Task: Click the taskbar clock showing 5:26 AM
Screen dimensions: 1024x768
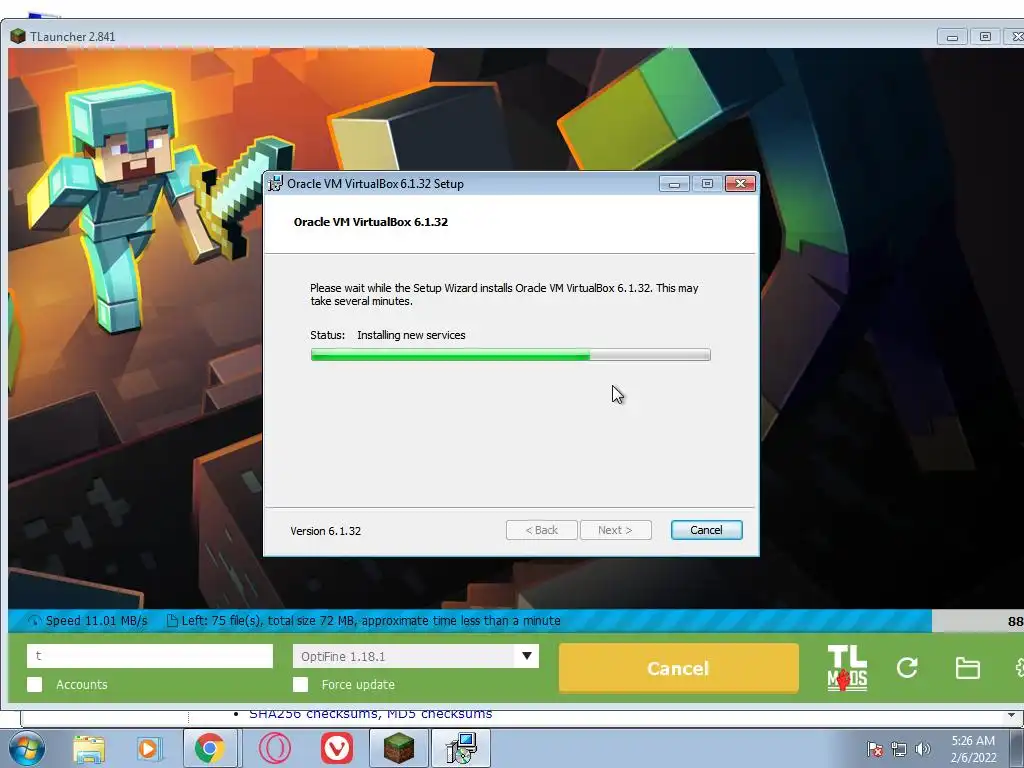Action: [x=973, y=749]
